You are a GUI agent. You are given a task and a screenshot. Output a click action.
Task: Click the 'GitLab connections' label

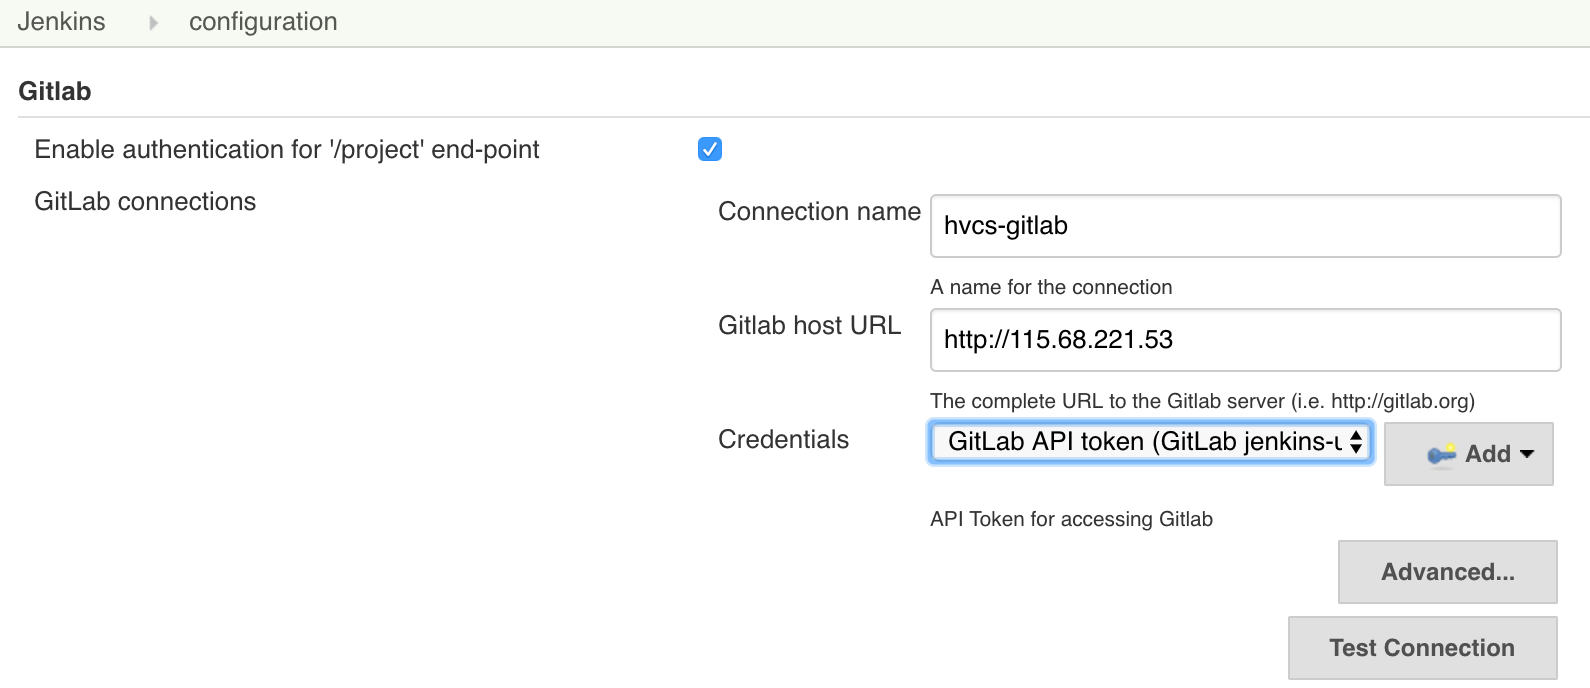point(145,201)
